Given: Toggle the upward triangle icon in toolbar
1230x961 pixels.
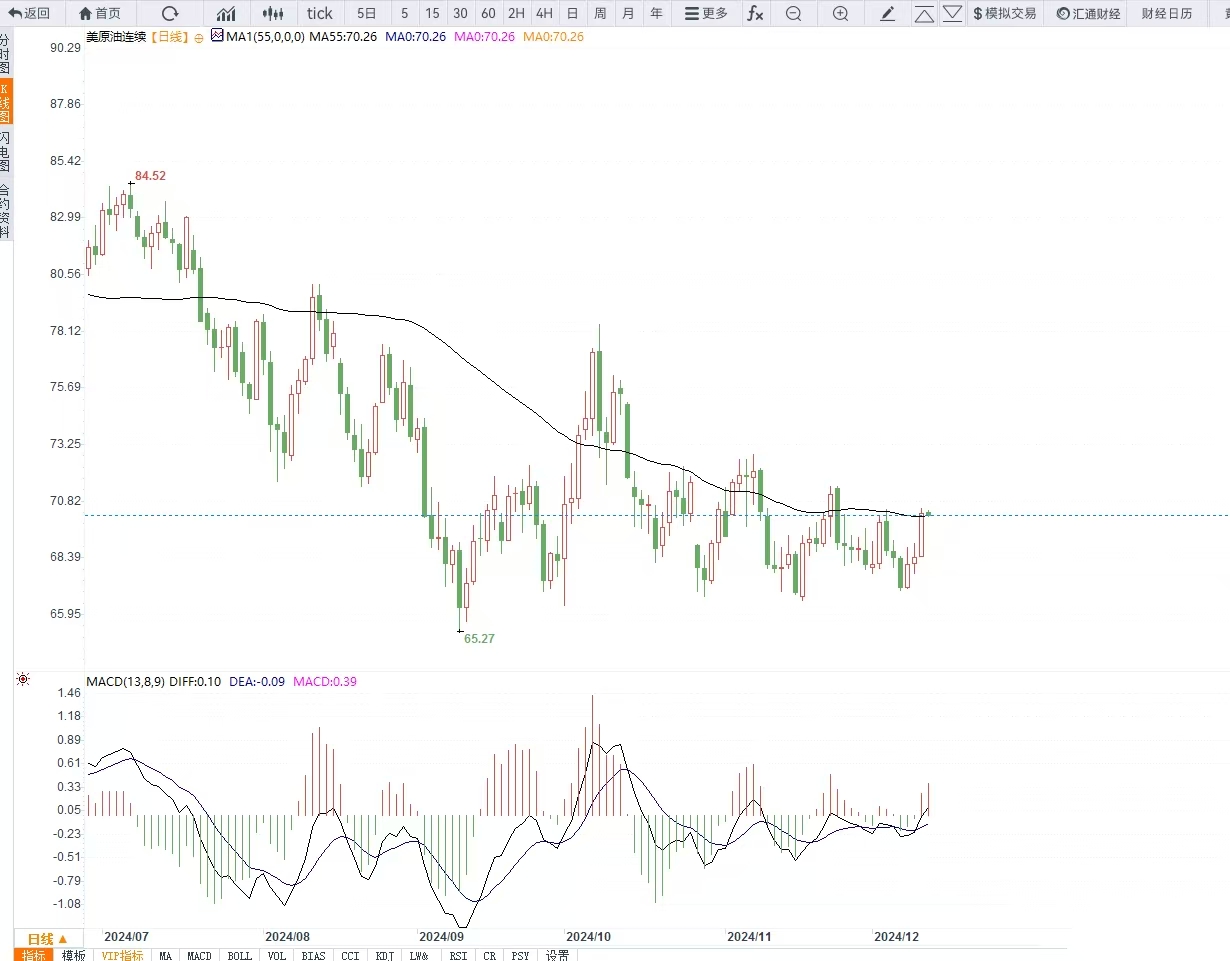Looking at the screenshot, I should click(x=924, y=13).
